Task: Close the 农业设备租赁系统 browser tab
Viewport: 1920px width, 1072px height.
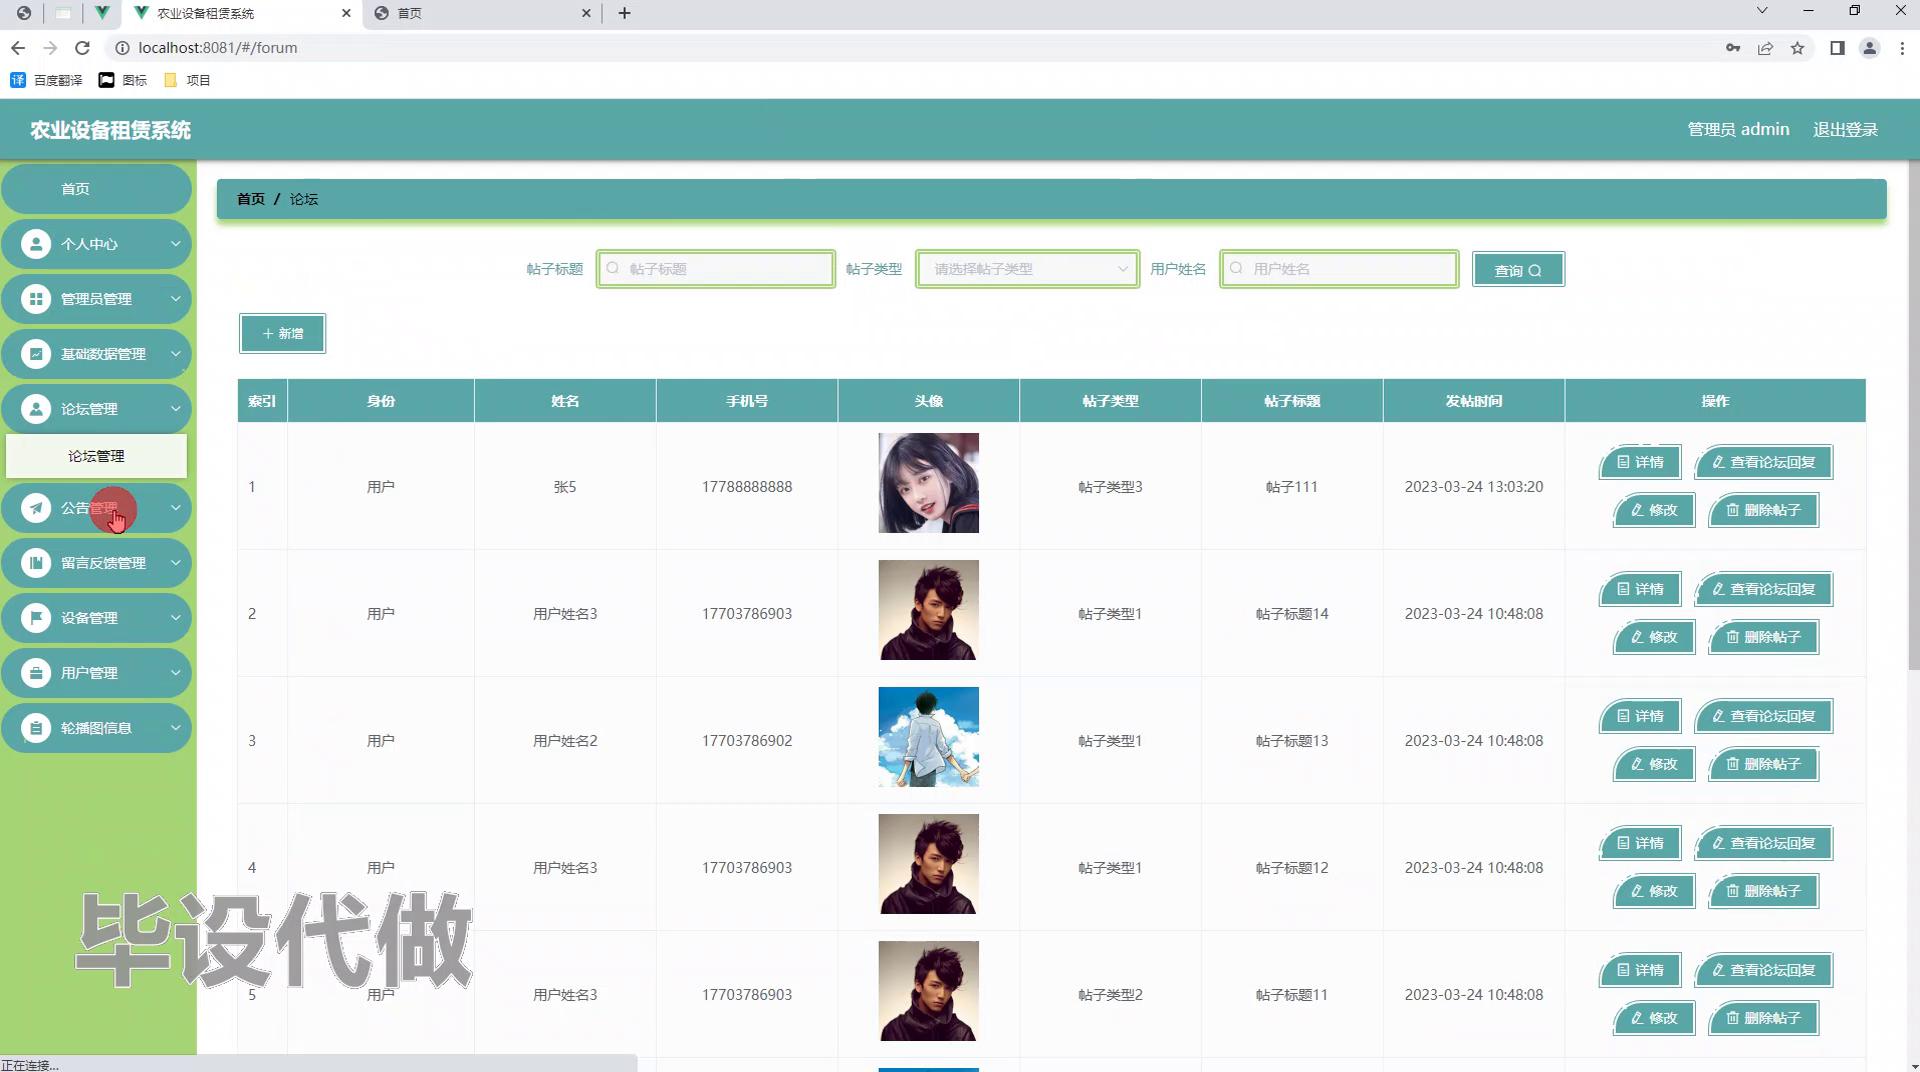Action: pyautogui.click(x=346, y=13)
